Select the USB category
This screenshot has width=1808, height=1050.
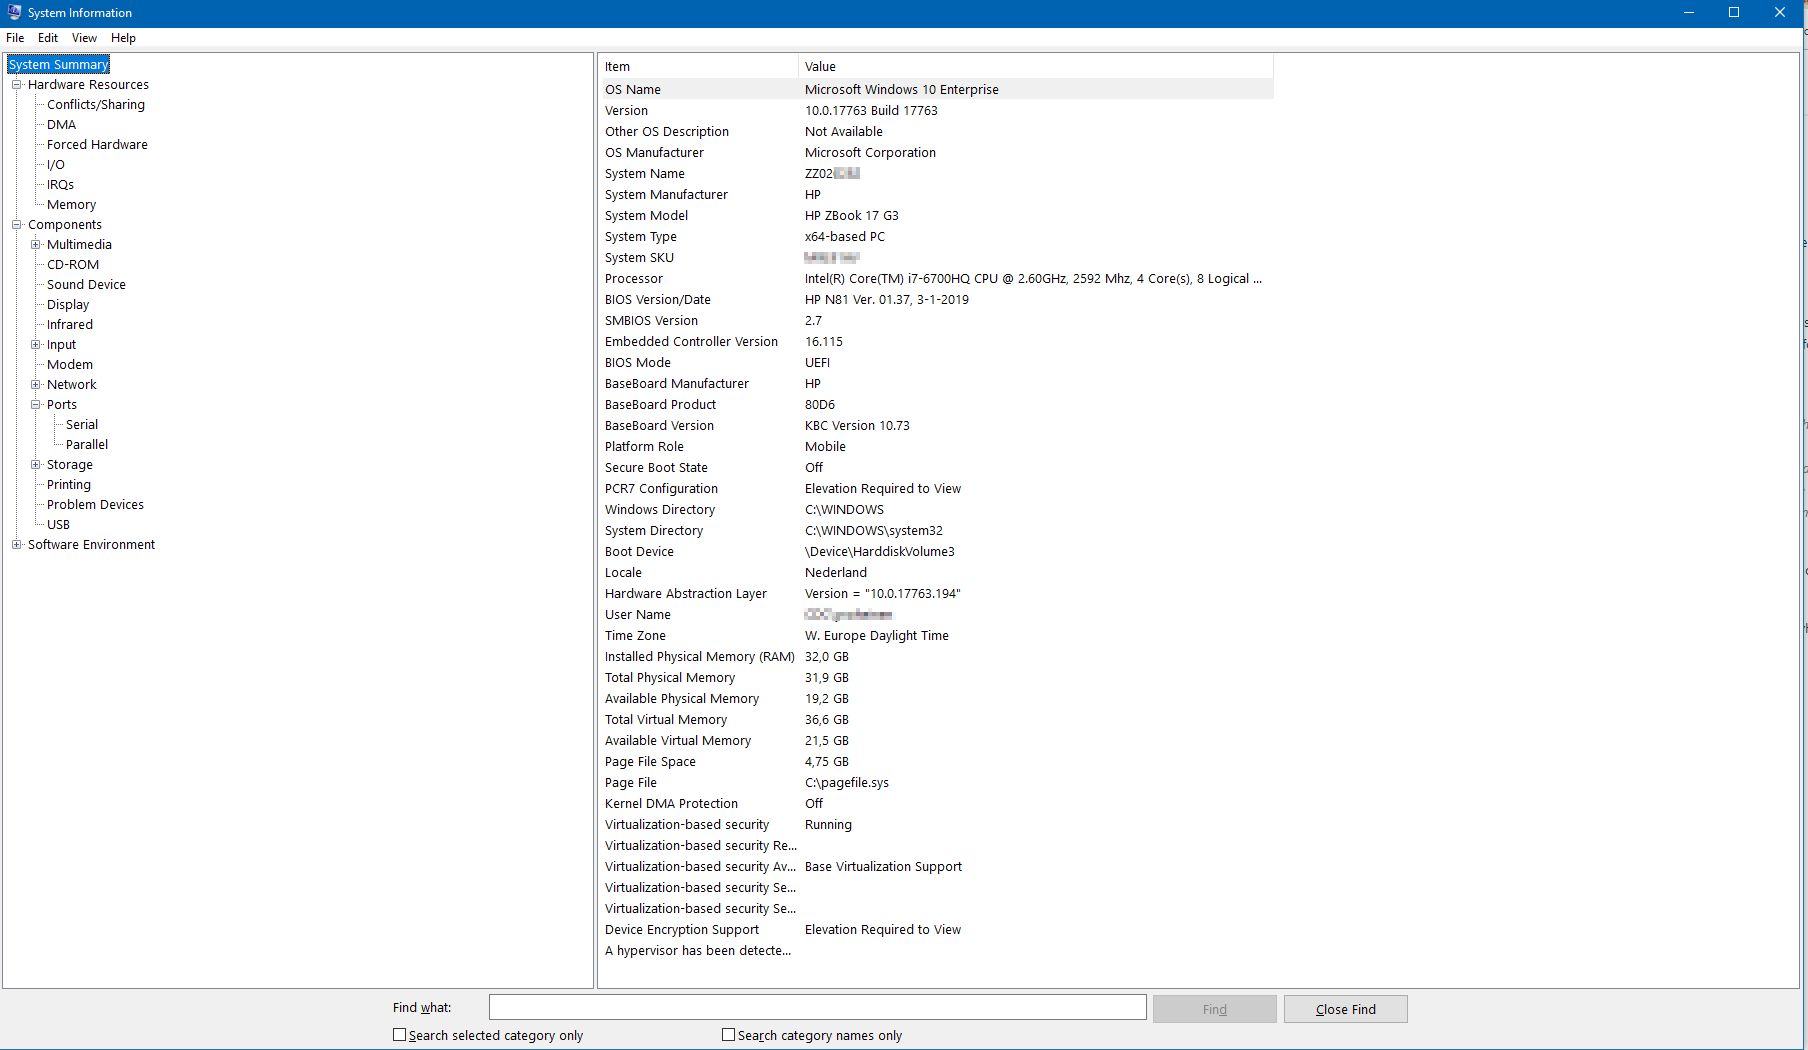59,525
